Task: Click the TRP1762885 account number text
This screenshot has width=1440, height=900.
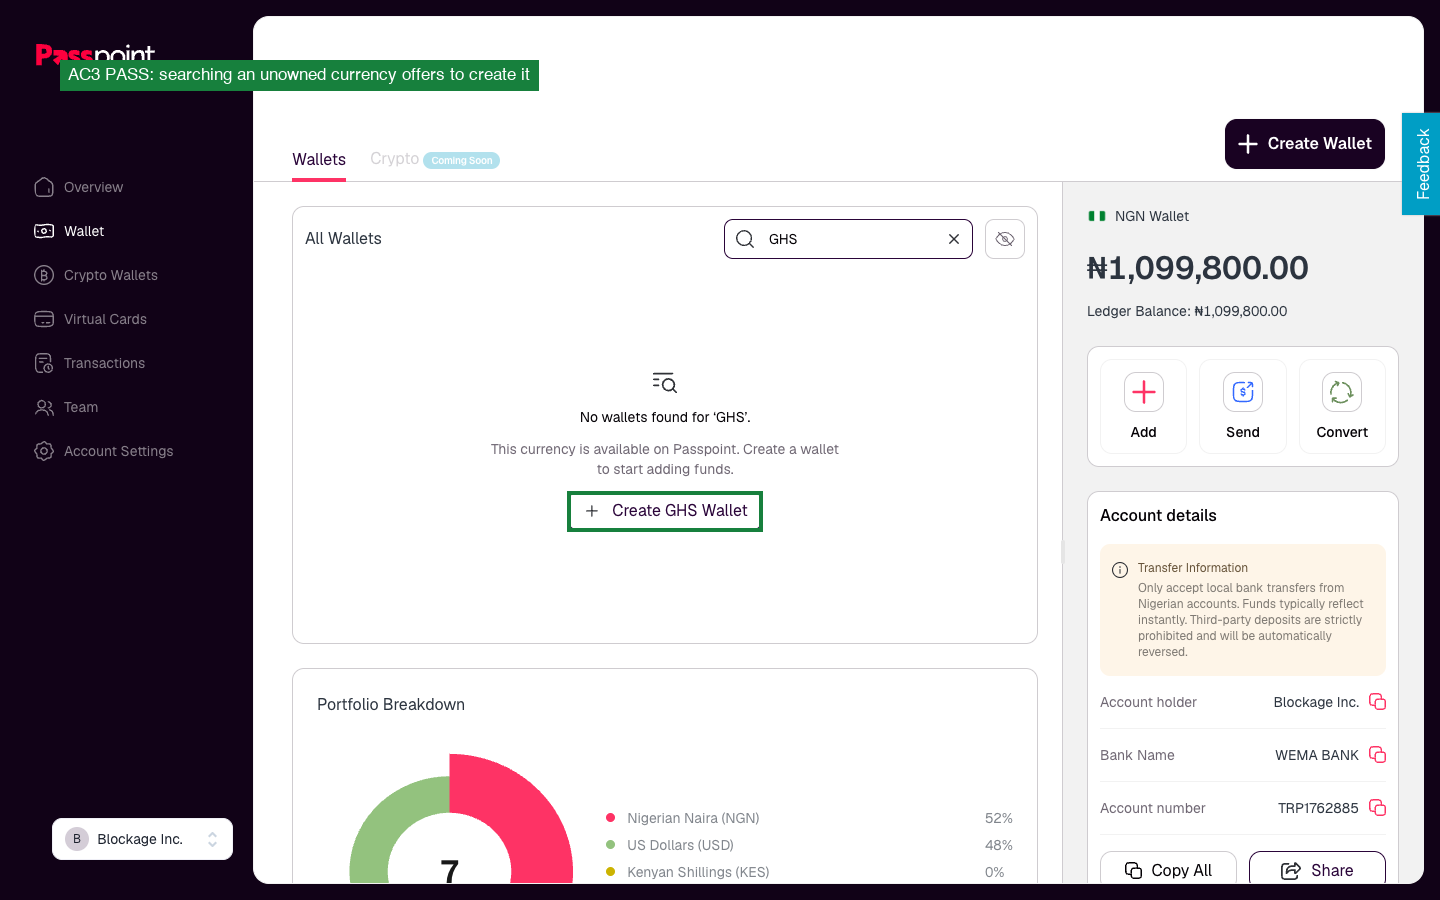Action: (1318, 808)
